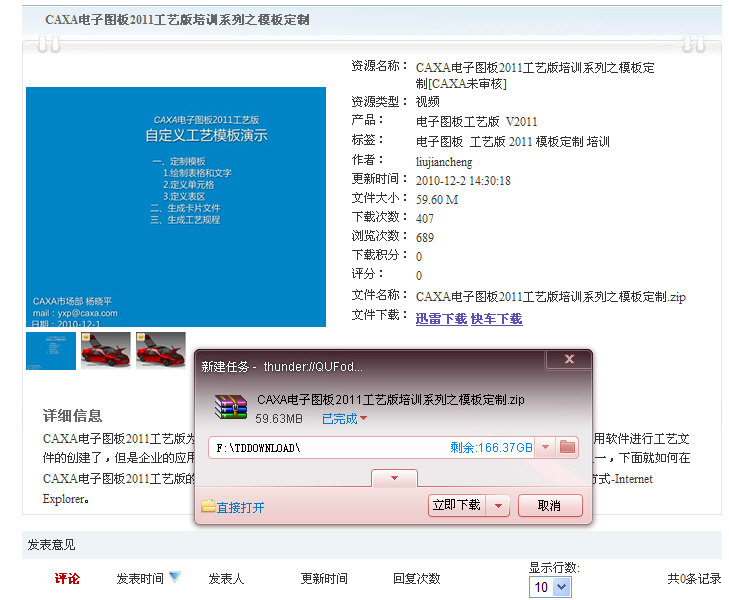Open the 立即下载 split-button arrow
729x600 pixels.
(x=500, y=506)
